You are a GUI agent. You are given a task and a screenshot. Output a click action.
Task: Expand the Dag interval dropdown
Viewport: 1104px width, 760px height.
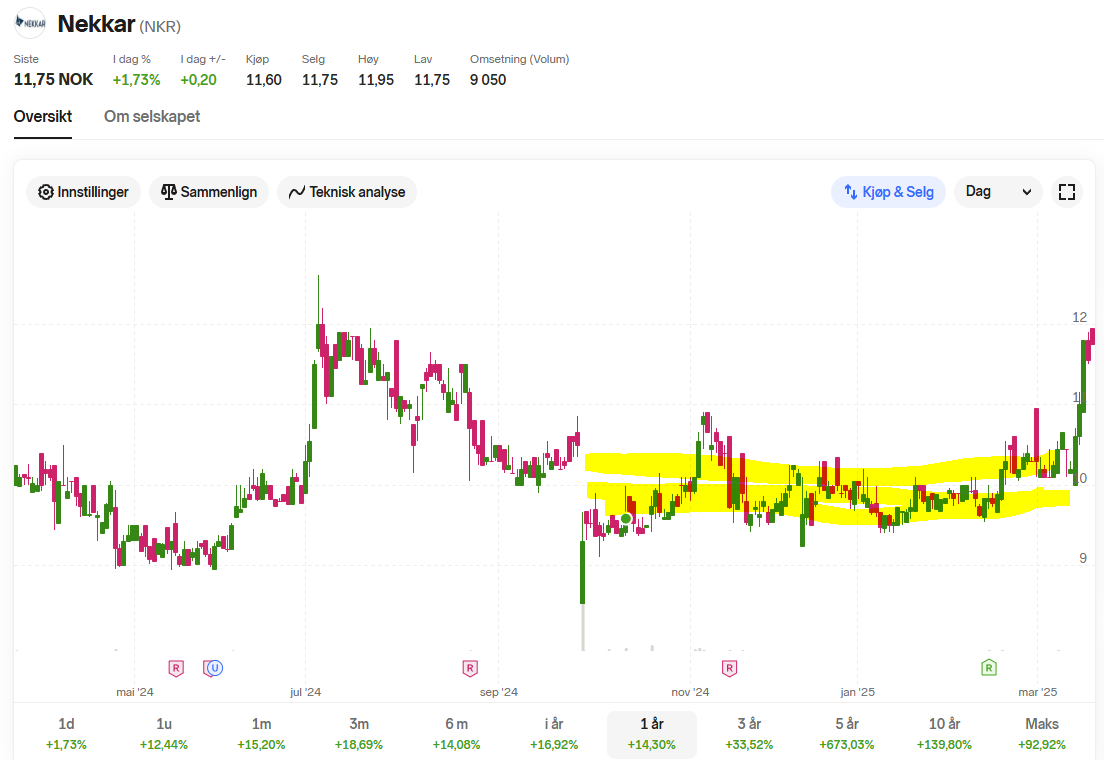998,192
